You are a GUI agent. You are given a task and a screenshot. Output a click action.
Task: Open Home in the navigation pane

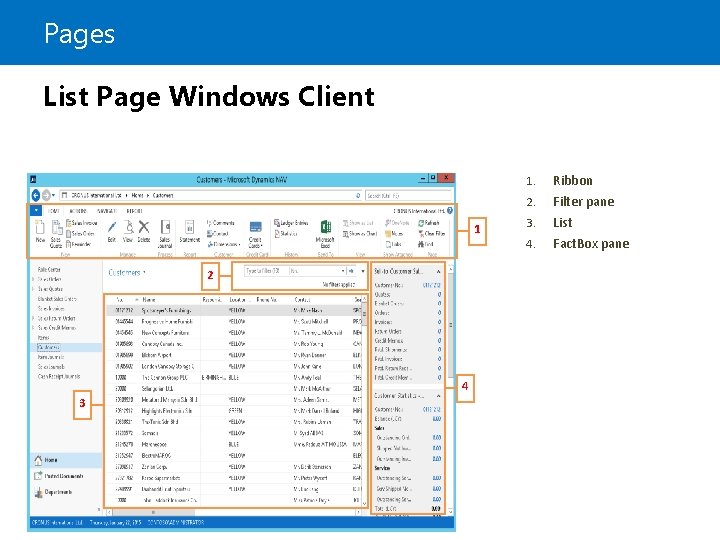point(66,460)
